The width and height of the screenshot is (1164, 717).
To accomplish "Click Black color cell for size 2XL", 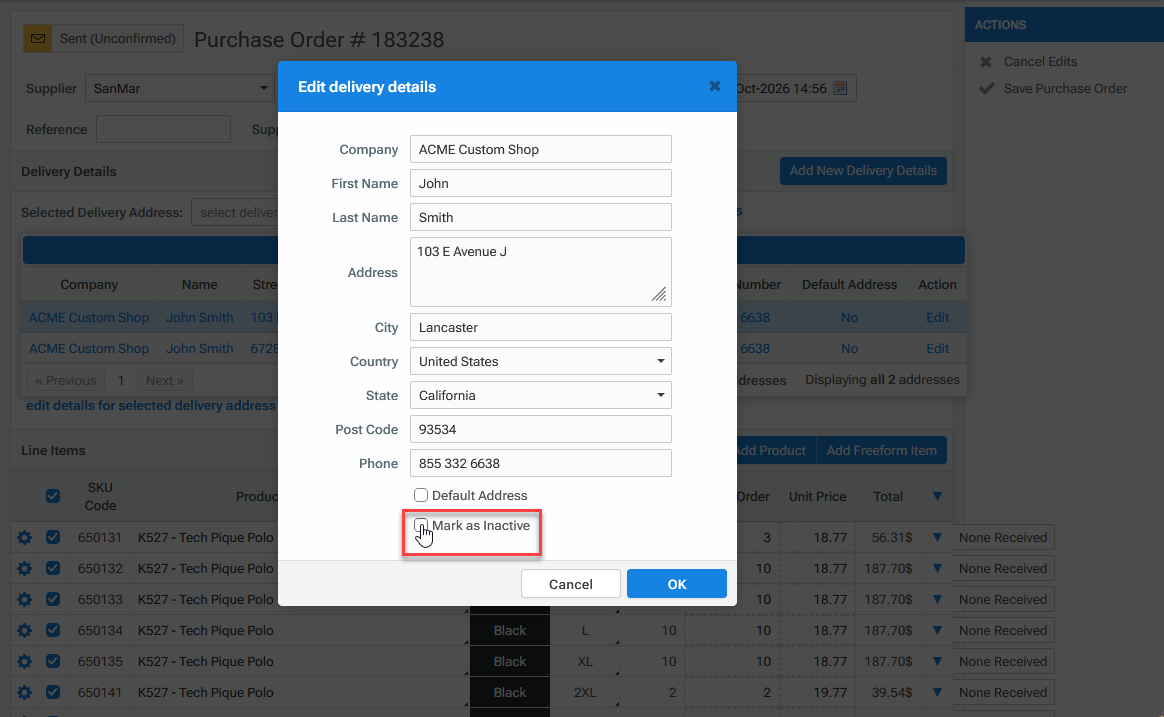I will click(x=509, y=693).
